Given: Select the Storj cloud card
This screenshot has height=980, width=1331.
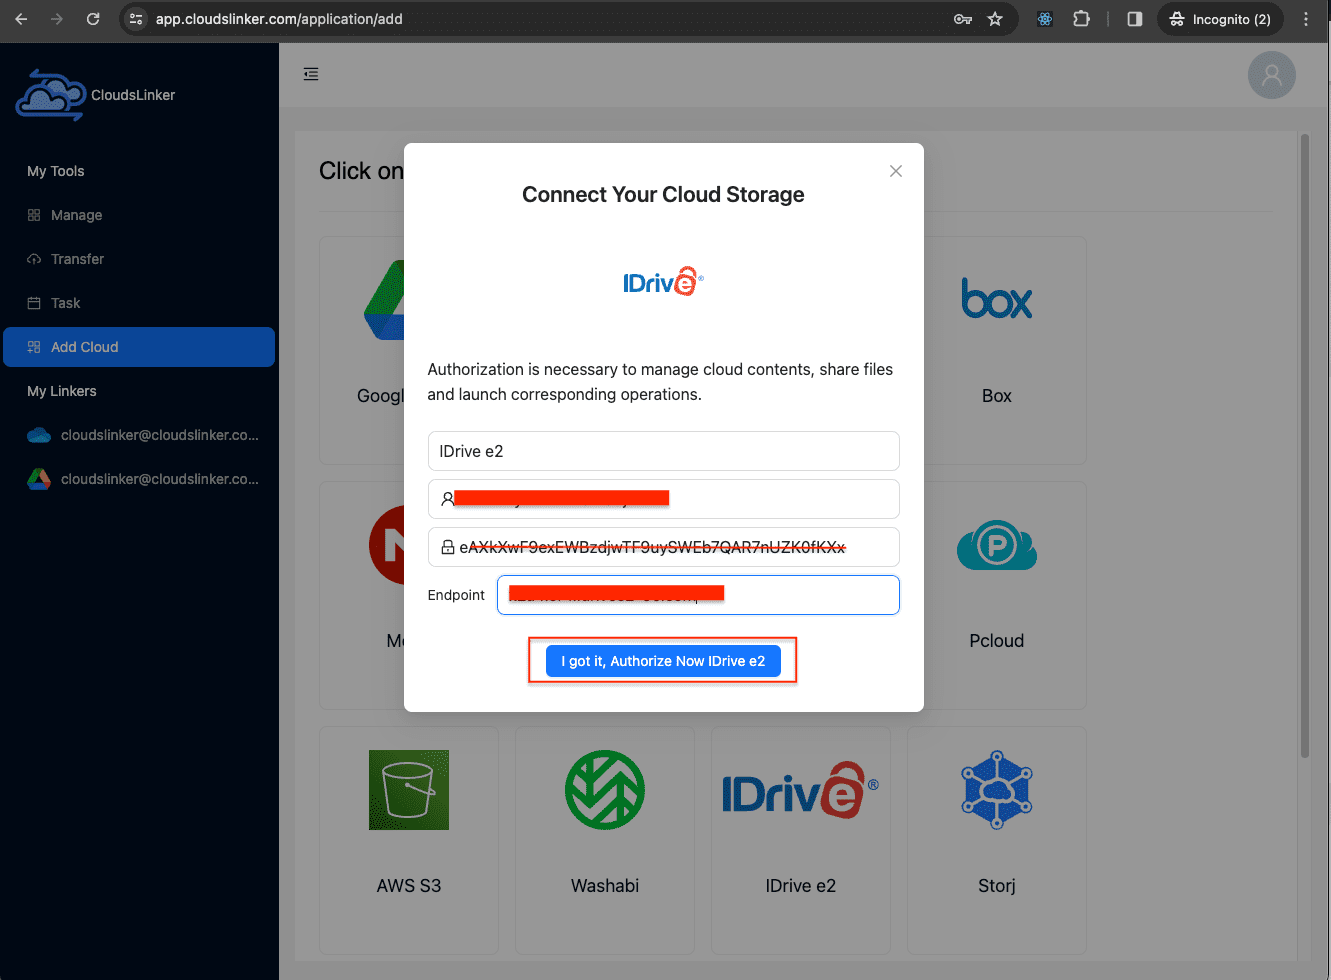Looking at the screenshot, I should (x=996, y=840).
